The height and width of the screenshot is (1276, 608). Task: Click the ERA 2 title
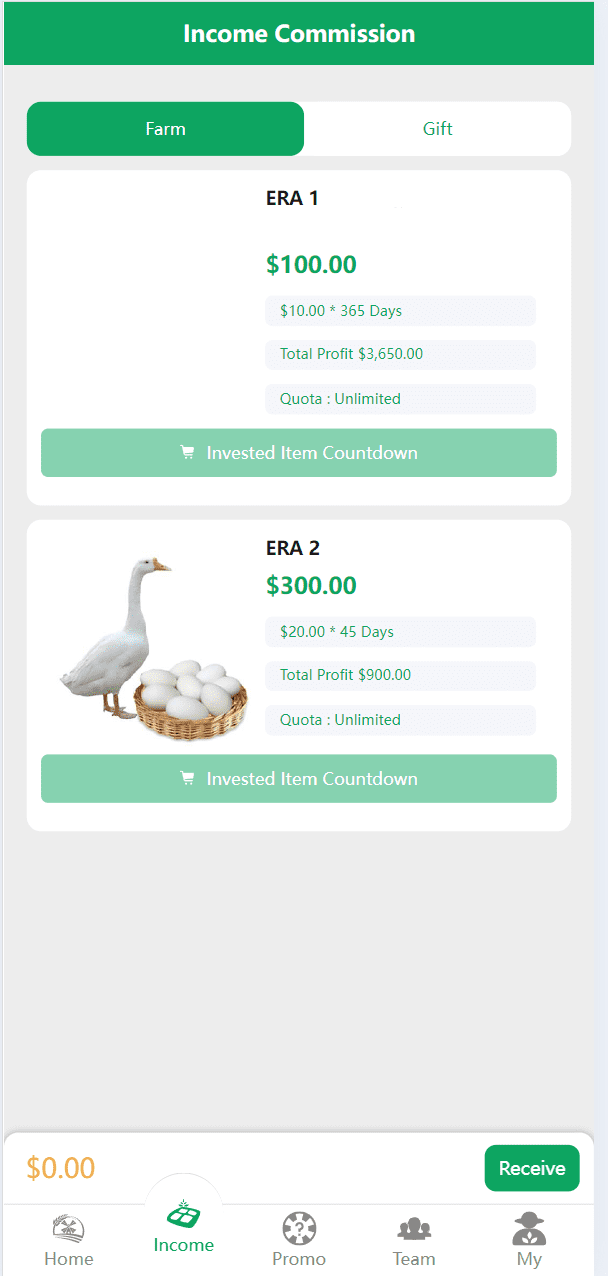(292, 548)
